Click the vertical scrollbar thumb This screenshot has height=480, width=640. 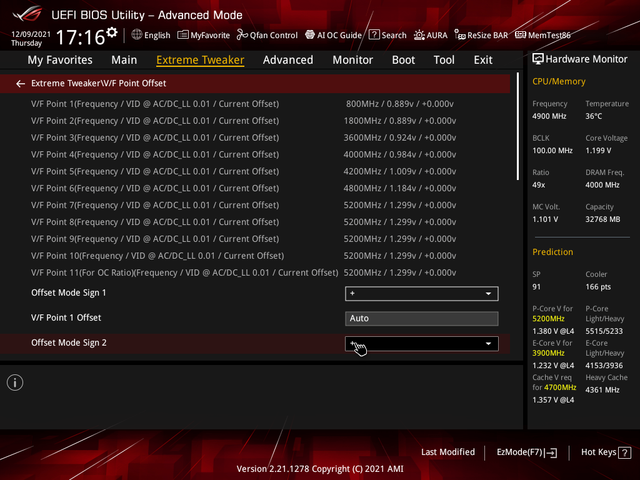(x=518, y=126)
